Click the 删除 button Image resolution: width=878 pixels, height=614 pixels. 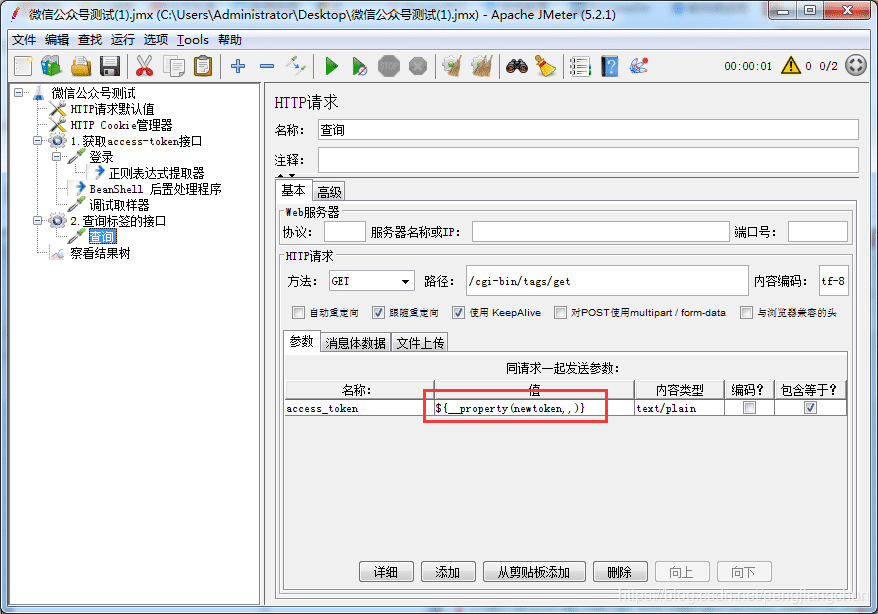(x=620, y=572)
